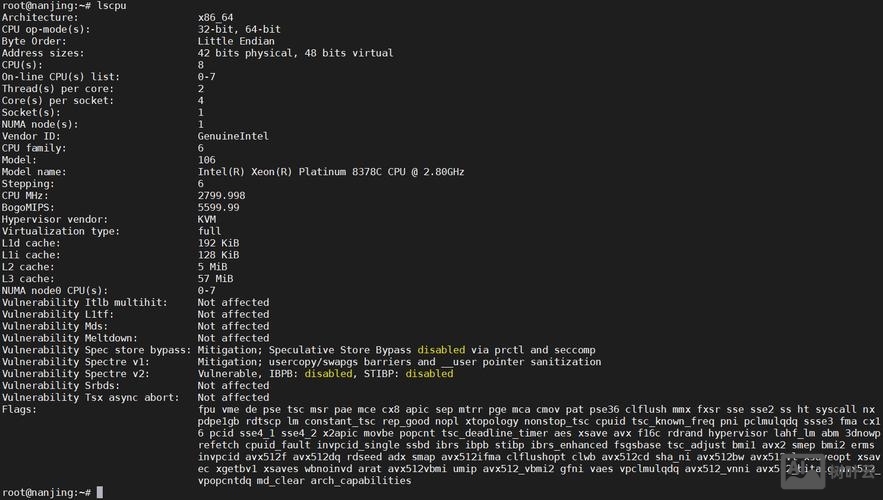Click the 'Flags:' label

click(x=20, y=409)
